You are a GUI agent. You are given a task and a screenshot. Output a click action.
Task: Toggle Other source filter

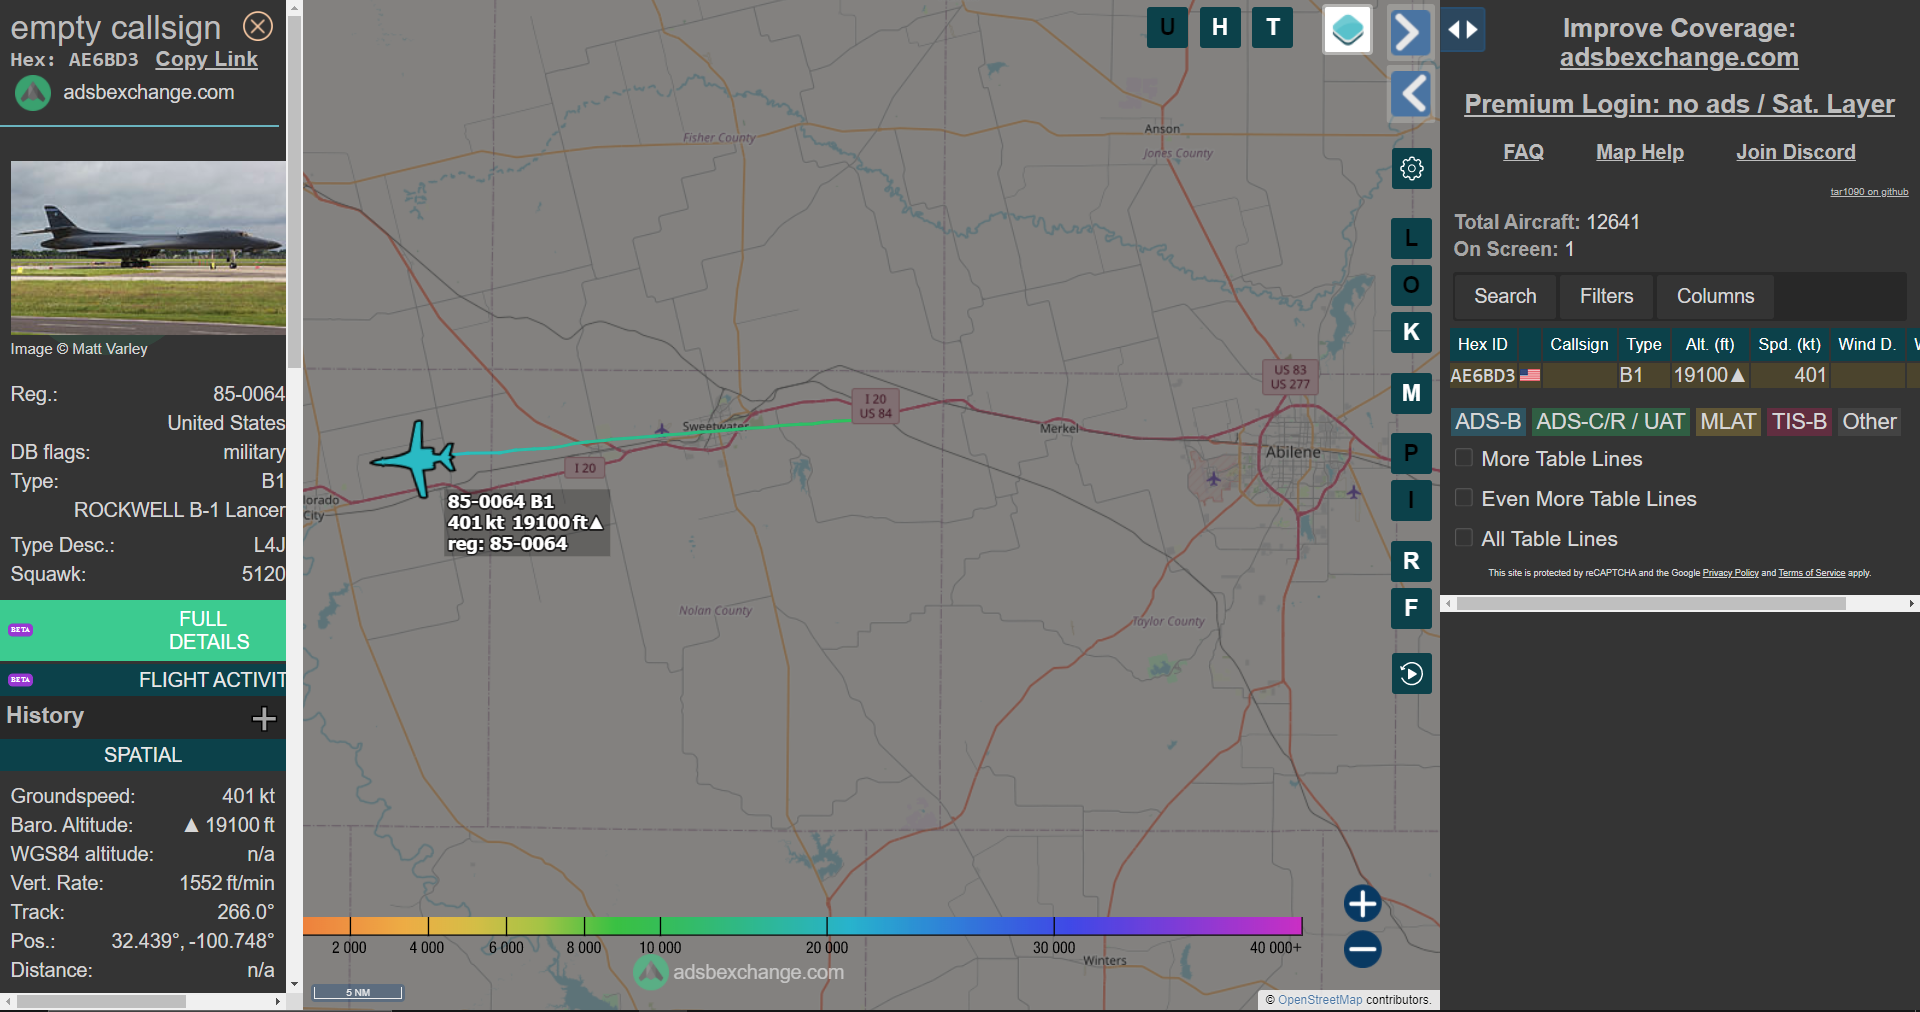pyautogui.click(x=1869, y=422)
